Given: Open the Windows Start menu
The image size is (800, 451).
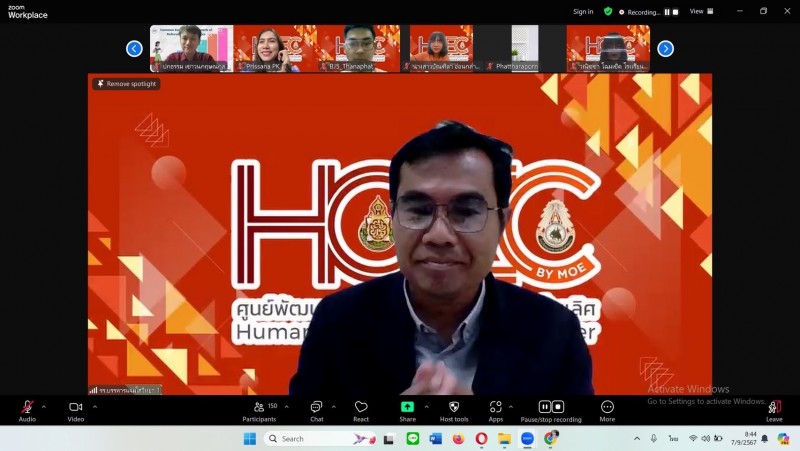Looking at the screenshot, I should (x=250, y=438).
